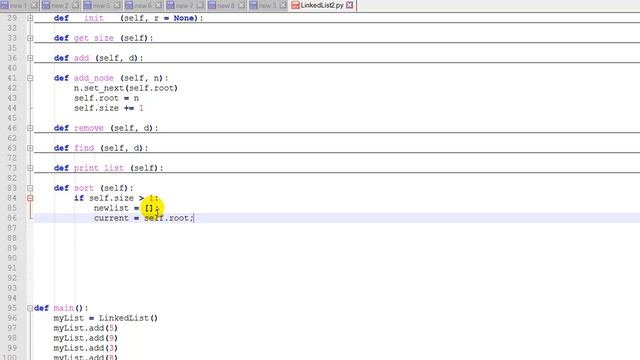Place cursor on empty line 92
Viewport: 640px width, 360px height.
337,278
